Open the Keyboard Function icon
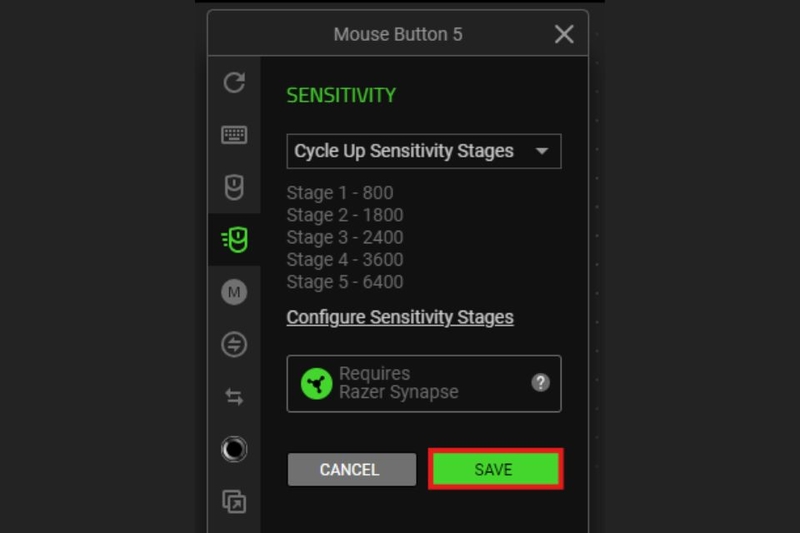This screenshot has height=533, width=800. tap(234, 135)
